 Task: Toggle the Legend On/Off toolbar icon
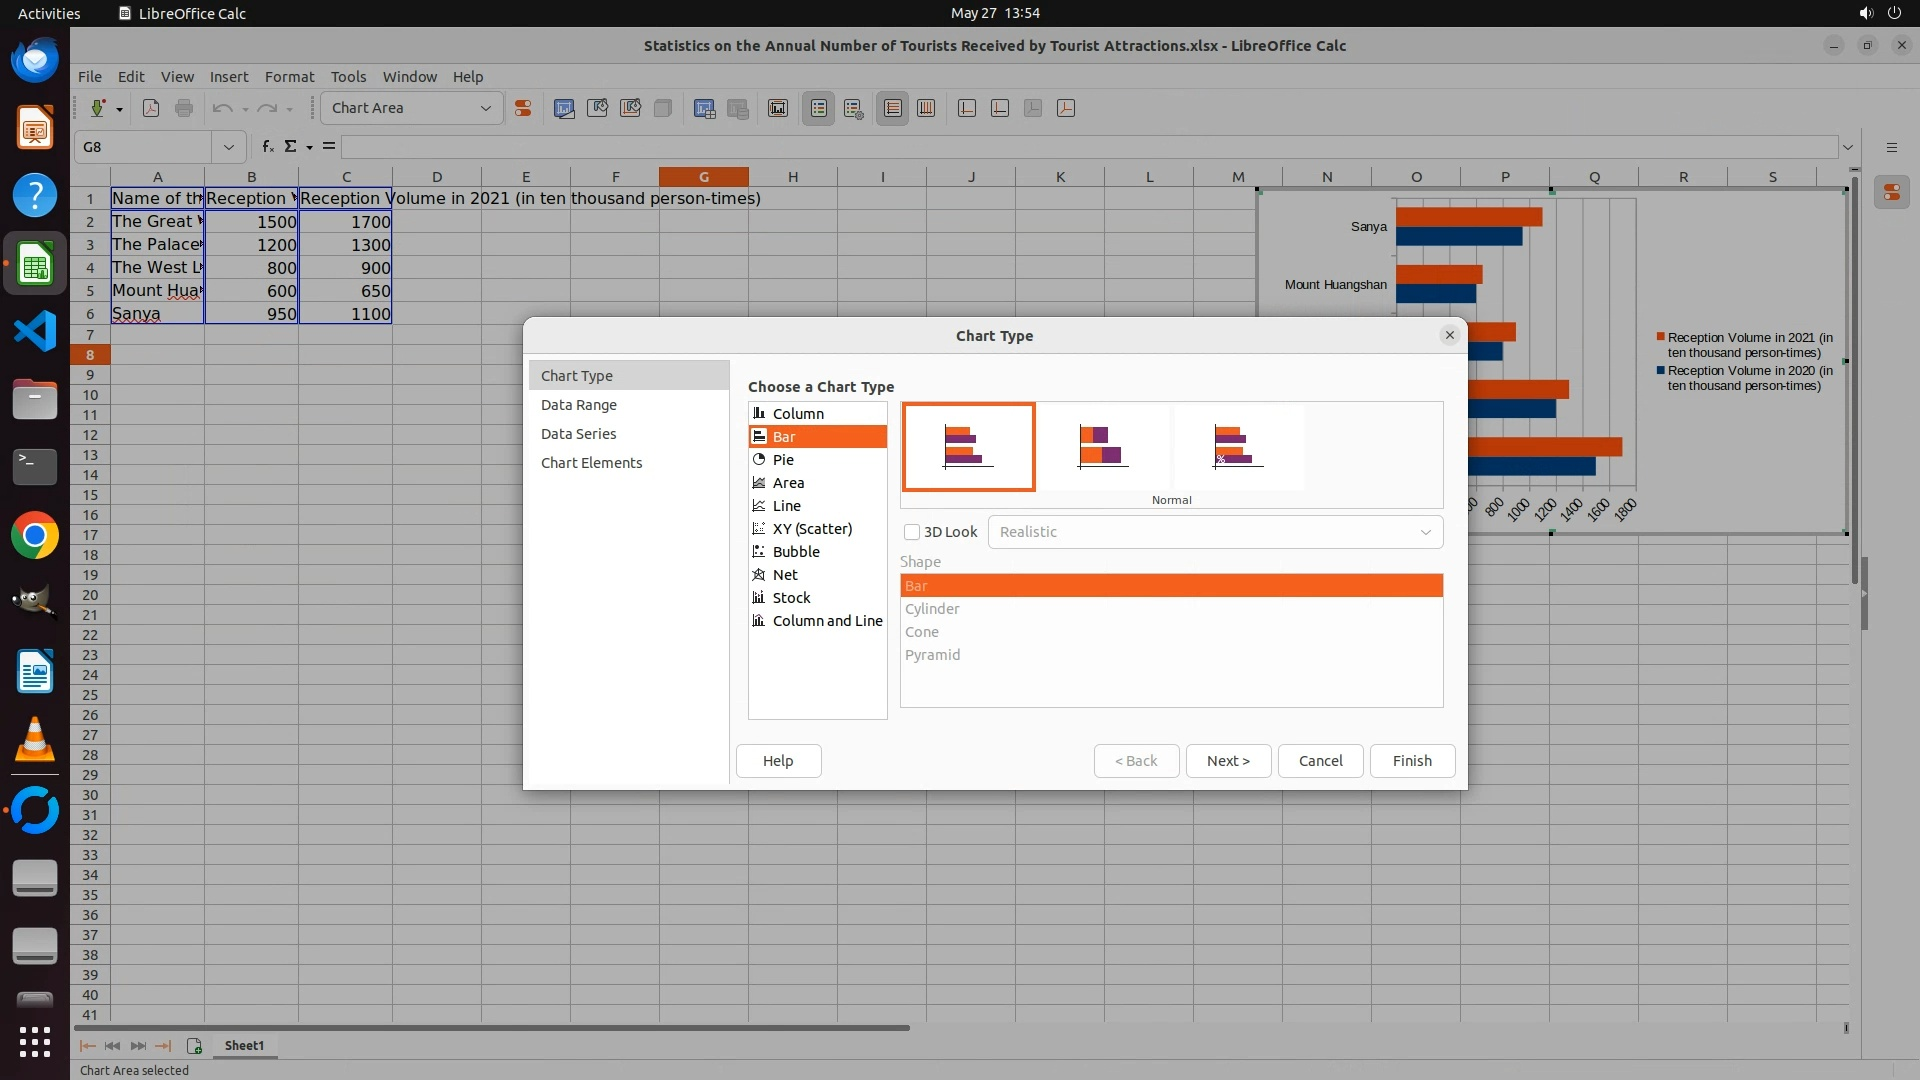(819, 108)
